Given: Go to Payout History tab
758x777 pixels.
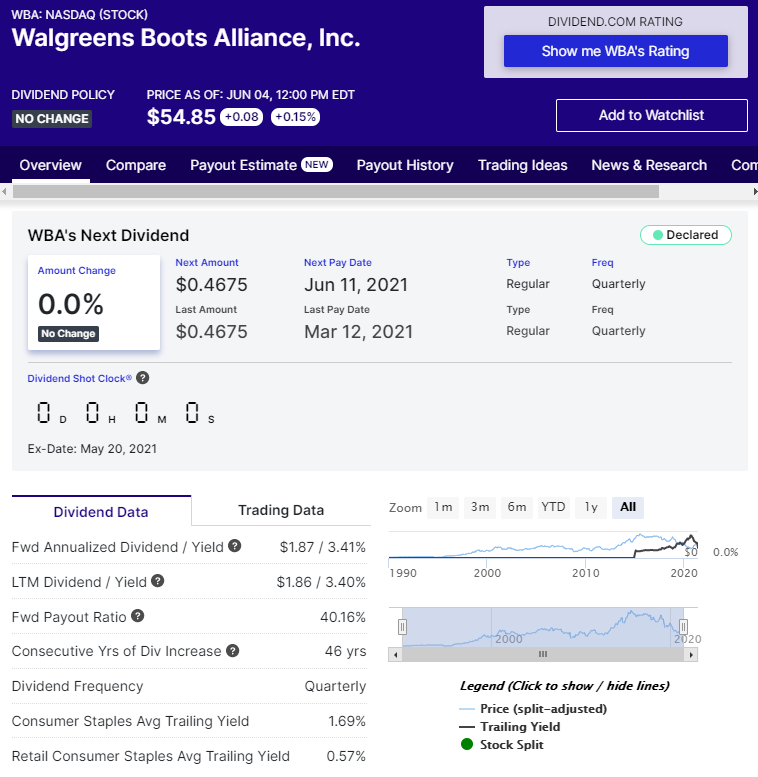Looking at the screenshot, I should [x=405, y=165].
